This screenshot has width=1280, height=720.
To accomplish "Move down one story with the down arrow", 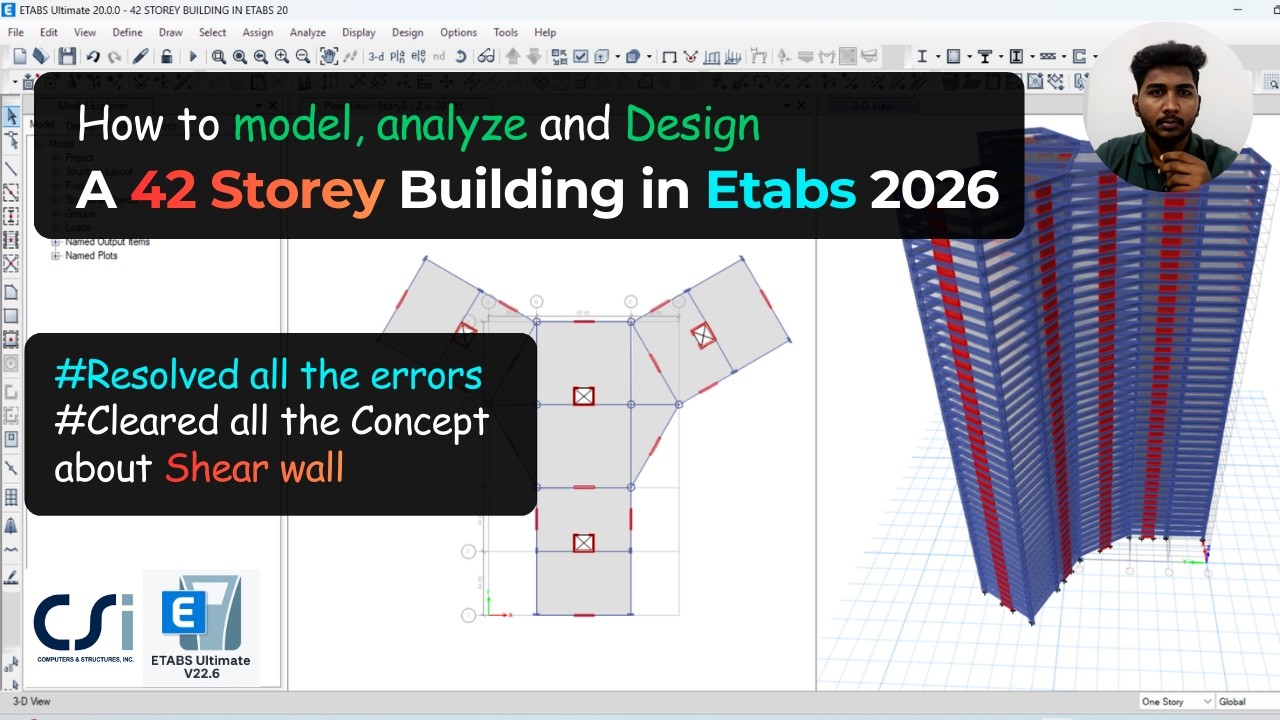I will tap(534, 57).
